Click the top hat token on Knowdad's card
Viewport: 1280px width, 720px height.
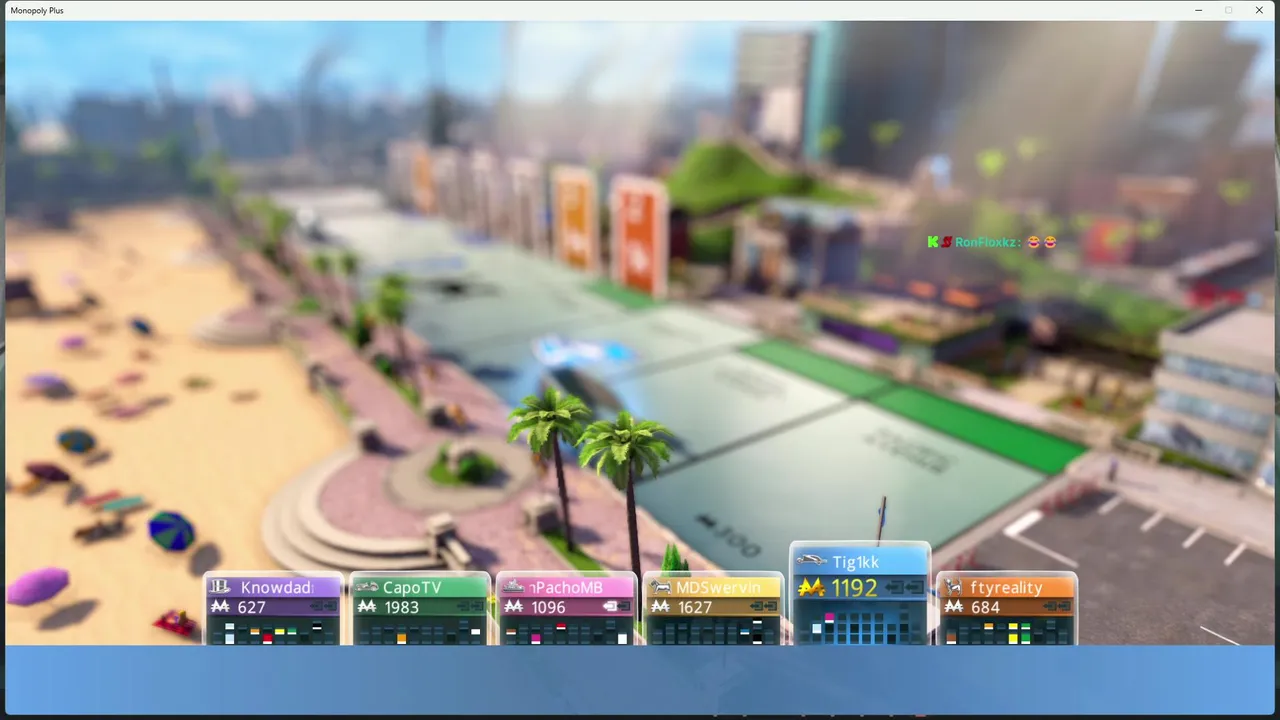pos(221,587)
